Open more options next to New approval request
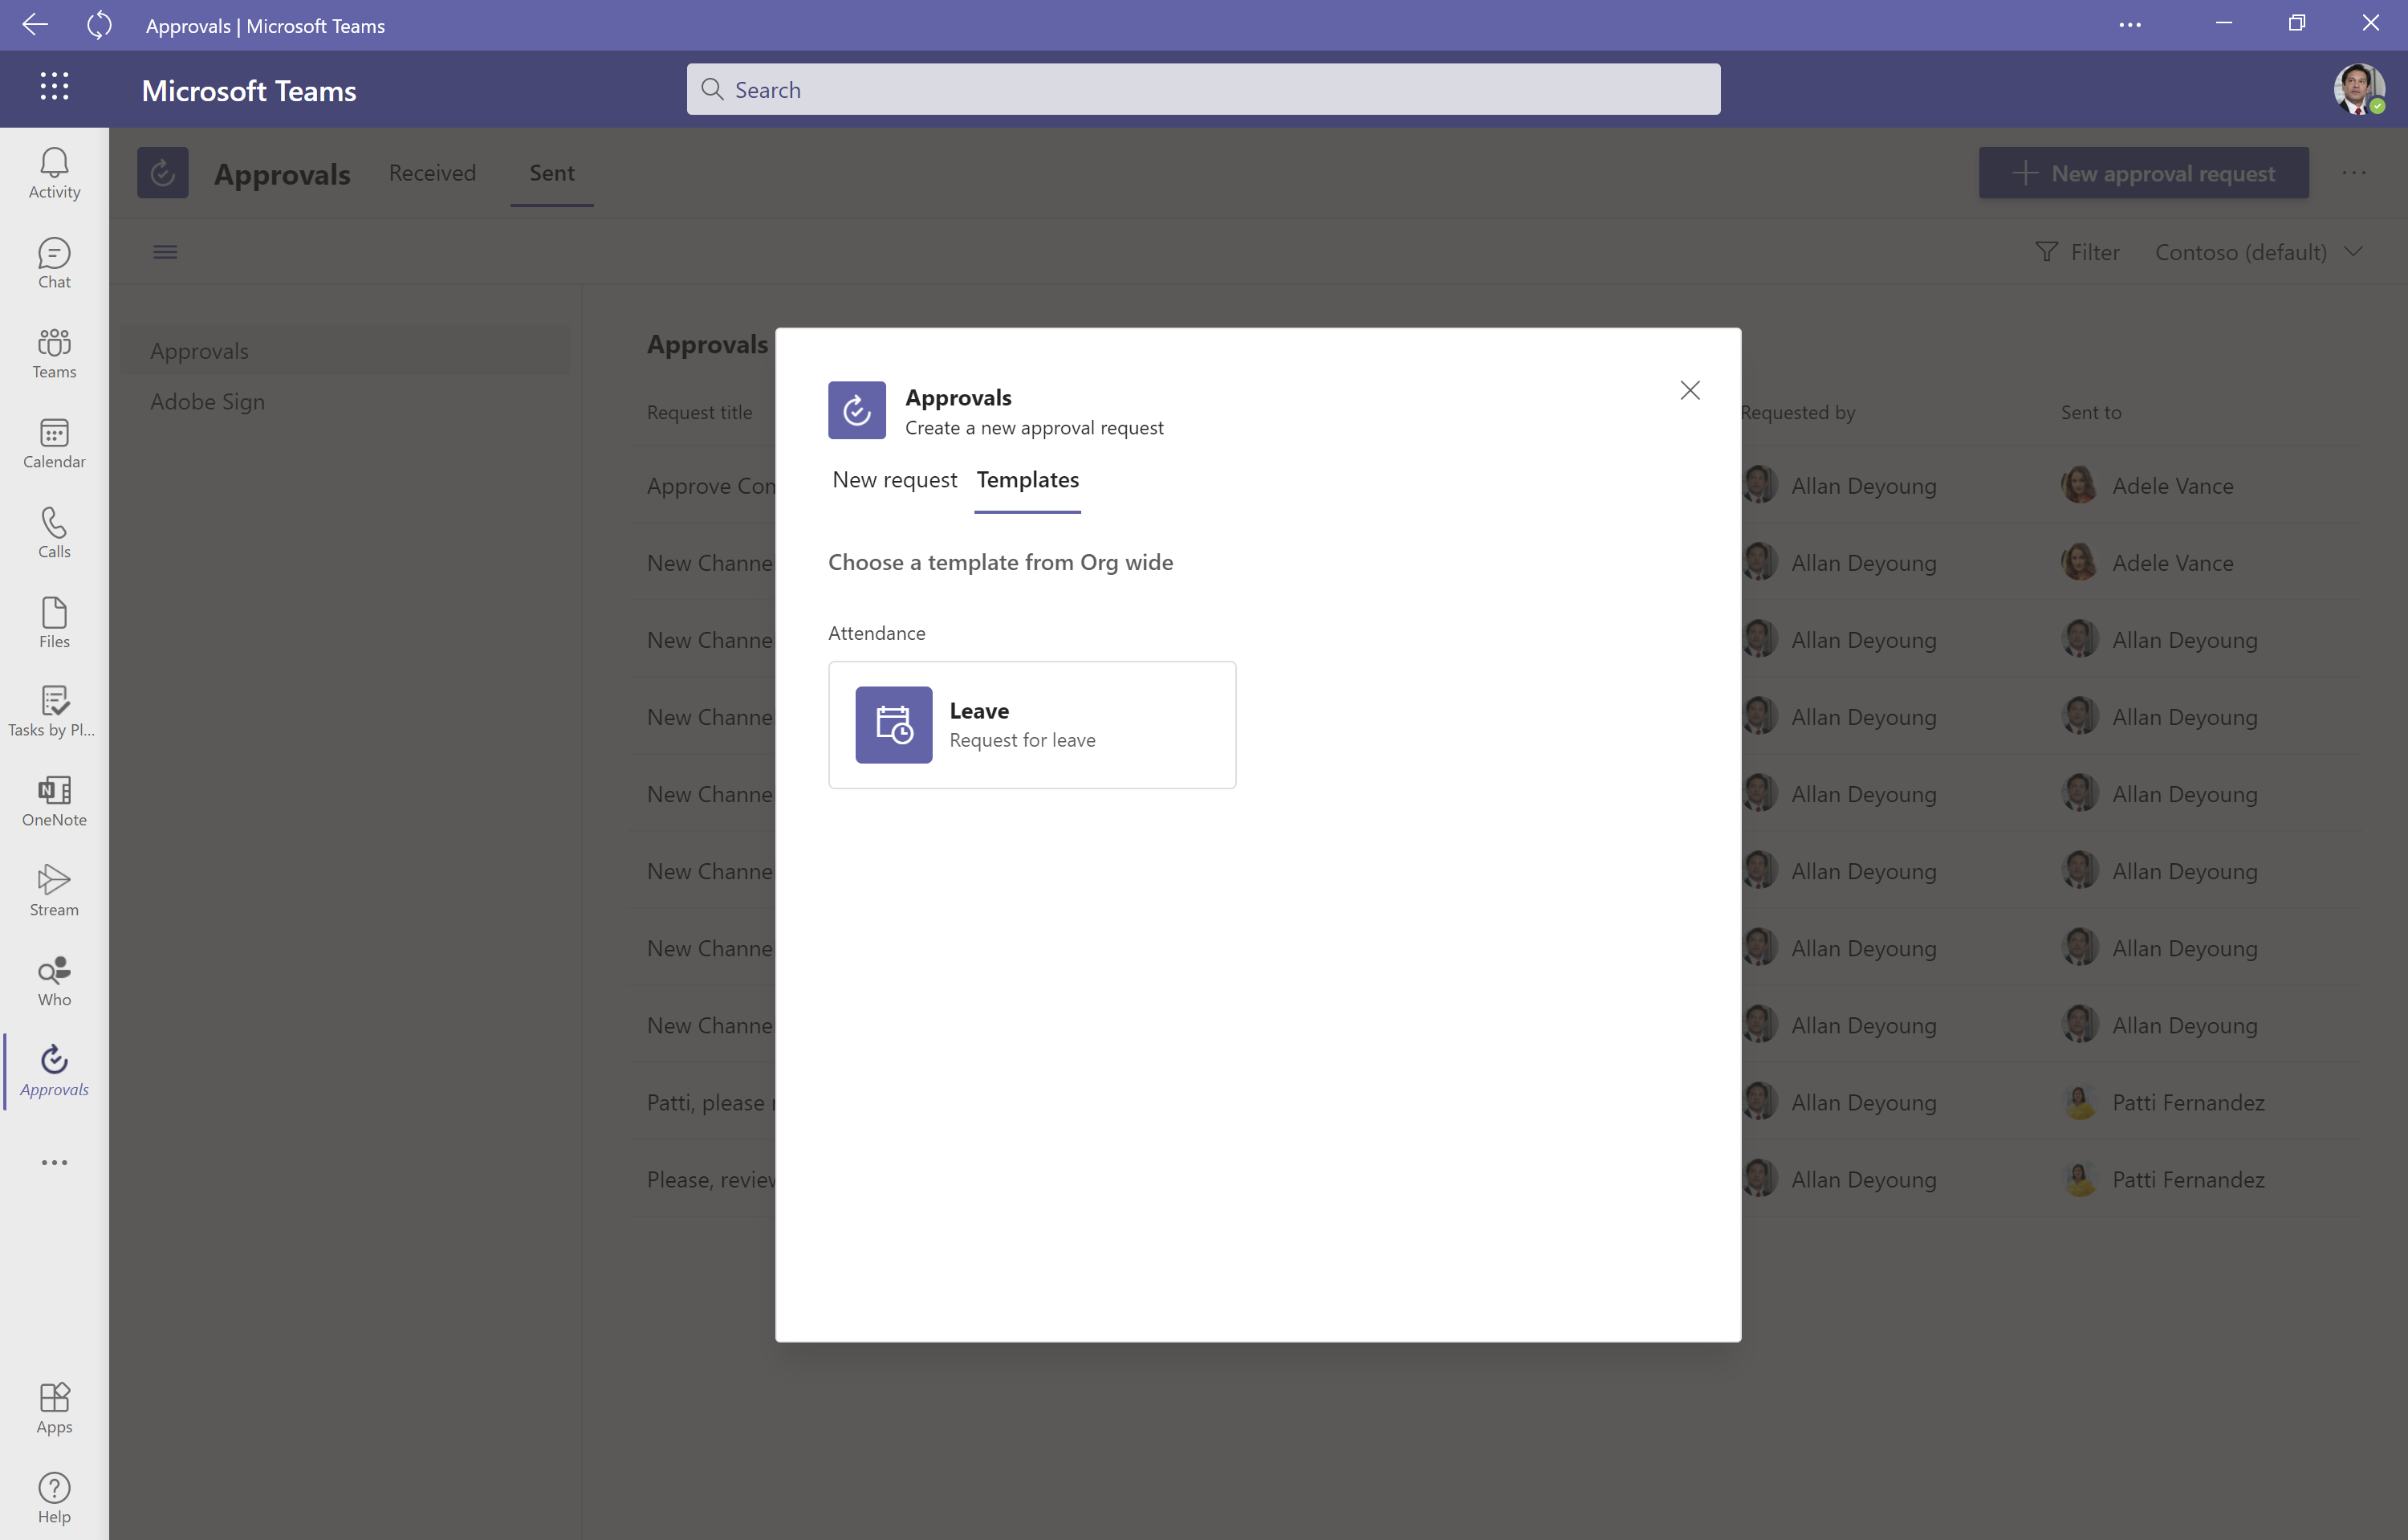The width and height of the screenshot is (2408, 1540). (2353, 172)
